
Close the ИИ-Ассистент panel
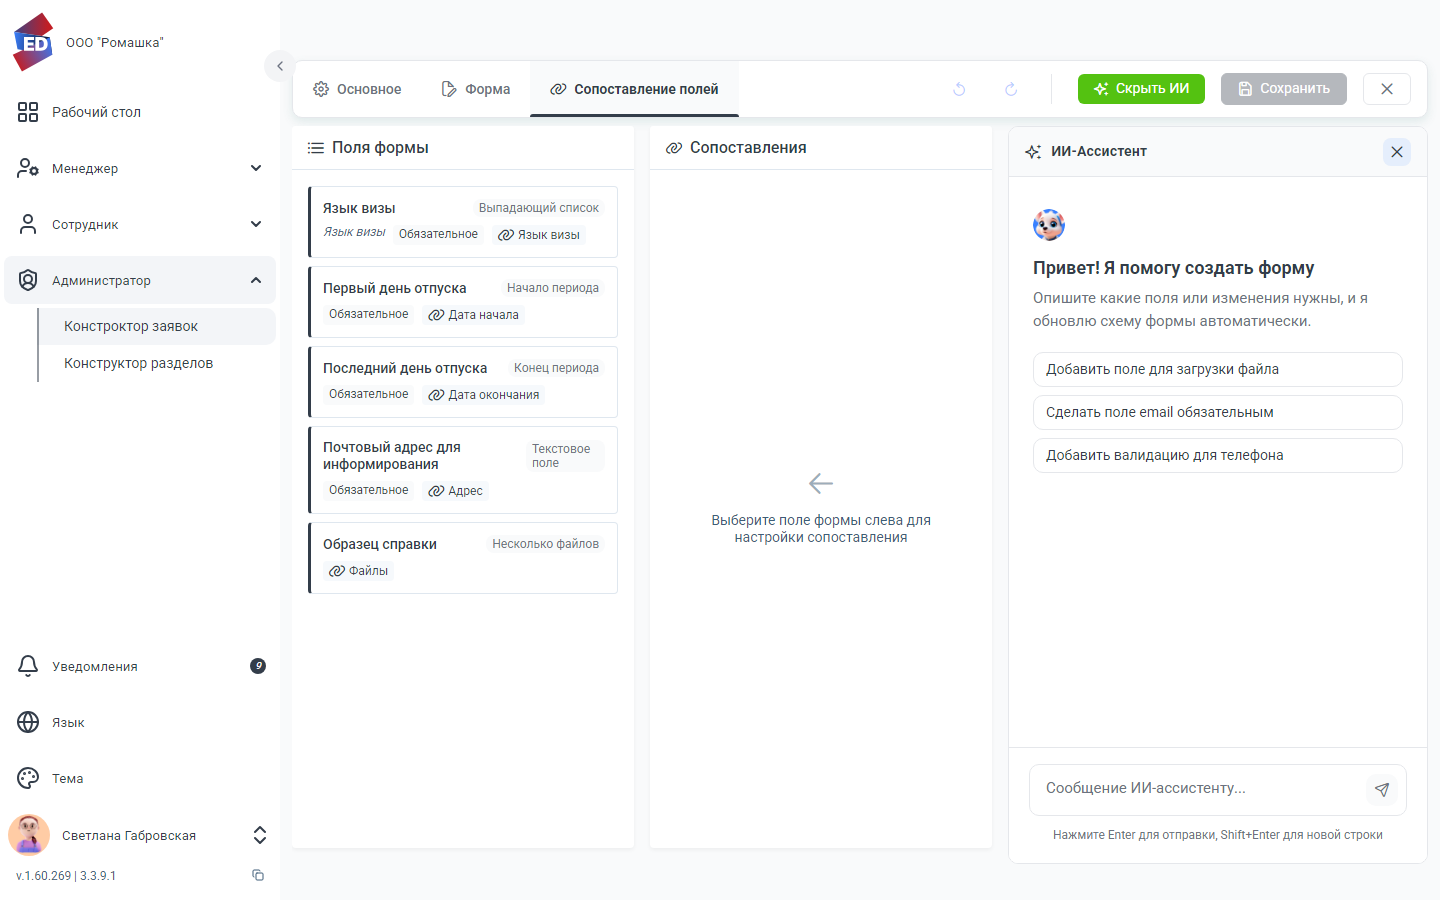pos(1397,152)
